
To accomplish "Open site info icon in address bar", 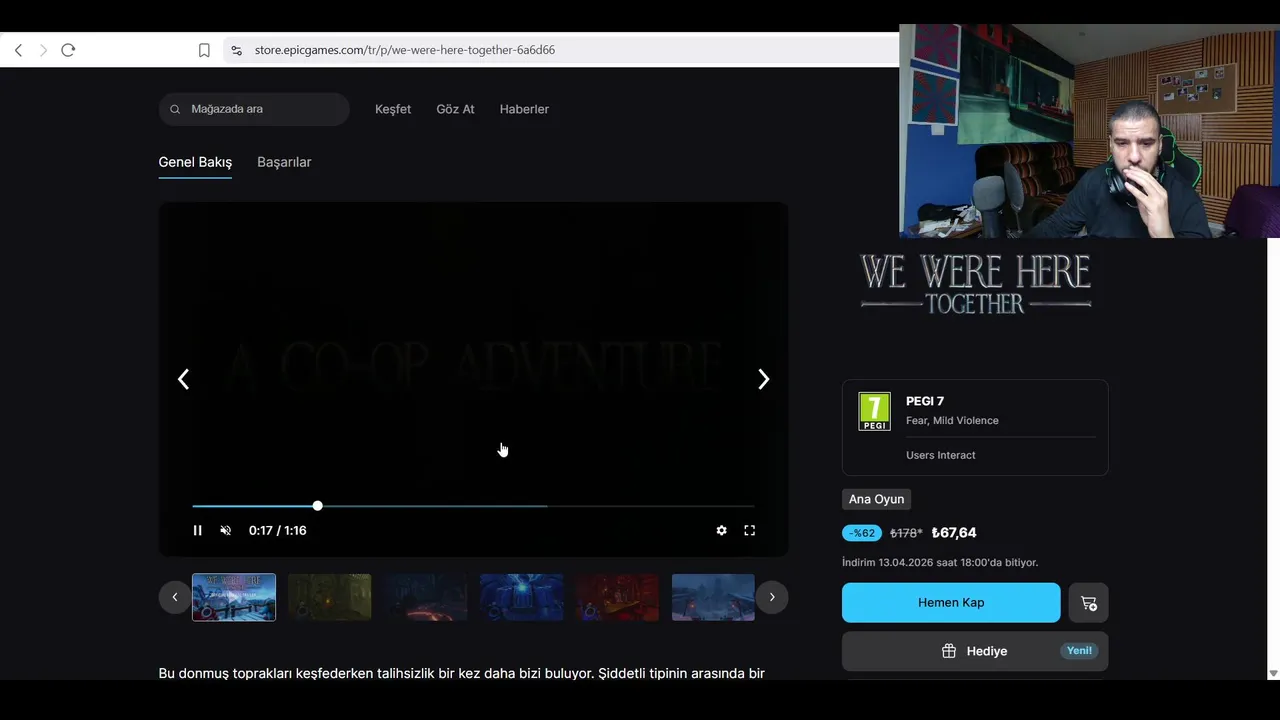I will (x=236, y=50).
